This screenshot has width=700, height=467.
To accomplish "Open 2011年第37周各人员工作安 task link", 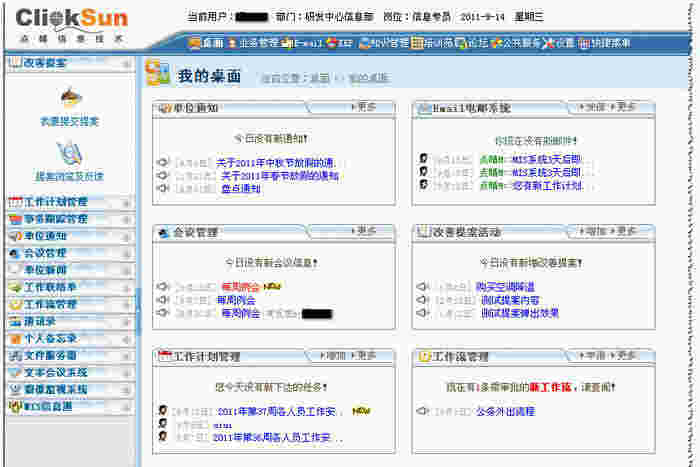I will click(277, 411).
